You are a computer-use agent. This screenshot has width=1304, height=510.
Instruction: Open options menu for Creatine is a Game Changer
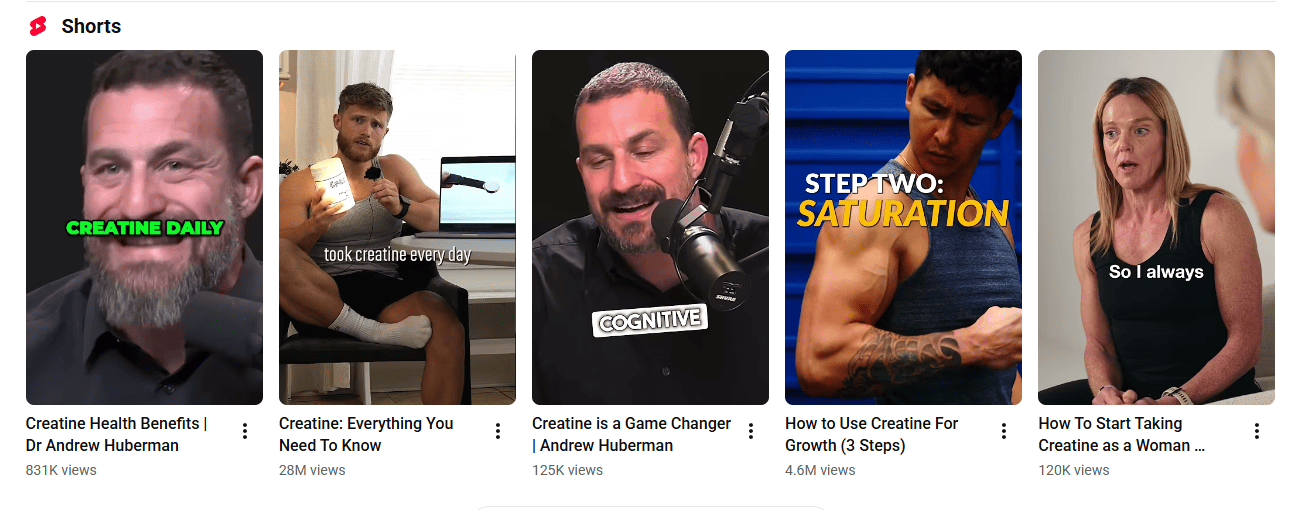tap(751, 431)
